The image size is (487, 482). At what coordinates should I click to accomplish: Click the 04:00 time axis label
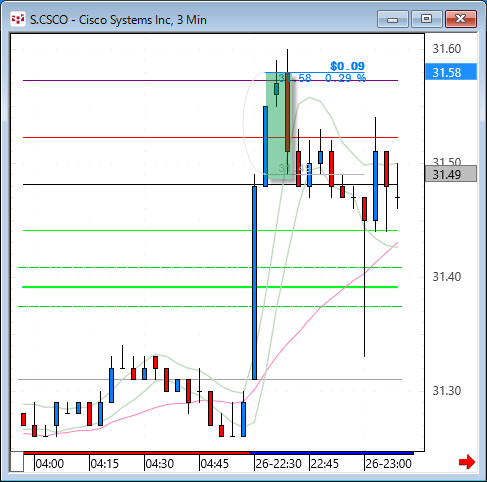click(x=49, y=464)
